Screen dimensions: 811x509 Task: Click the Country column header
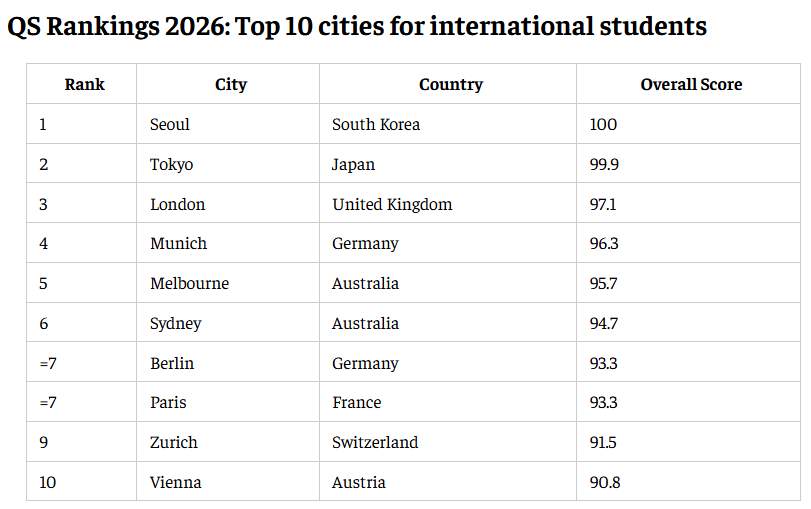tap(448, 84)
